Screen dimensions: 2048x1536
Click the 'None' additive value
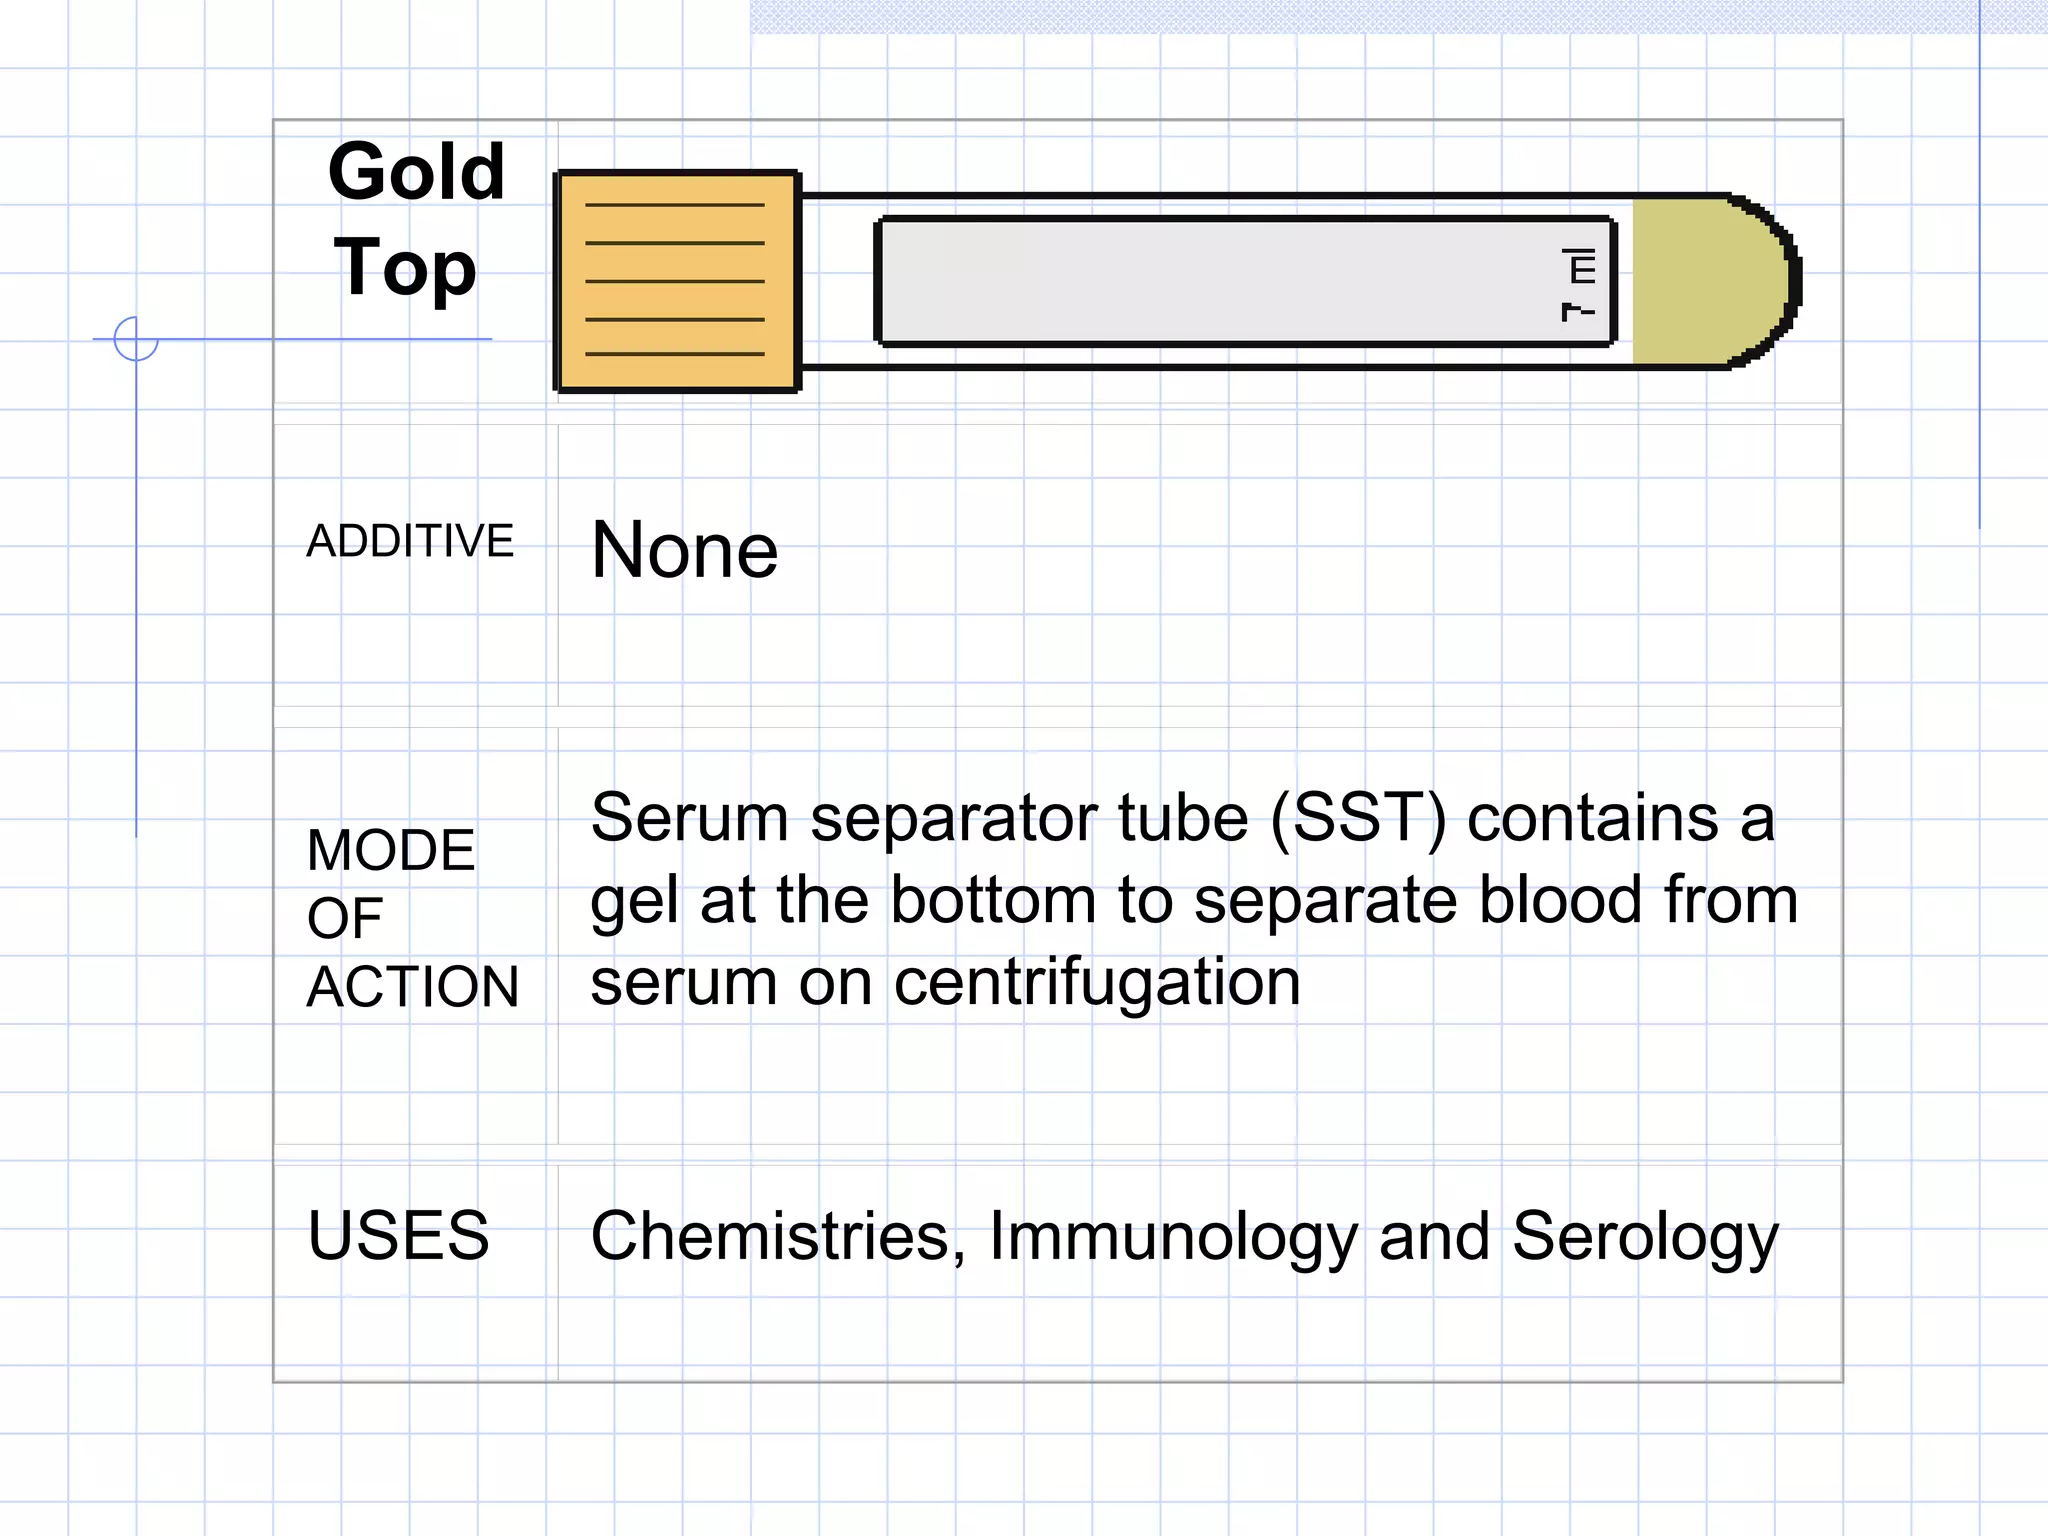[x=684, y=550]
